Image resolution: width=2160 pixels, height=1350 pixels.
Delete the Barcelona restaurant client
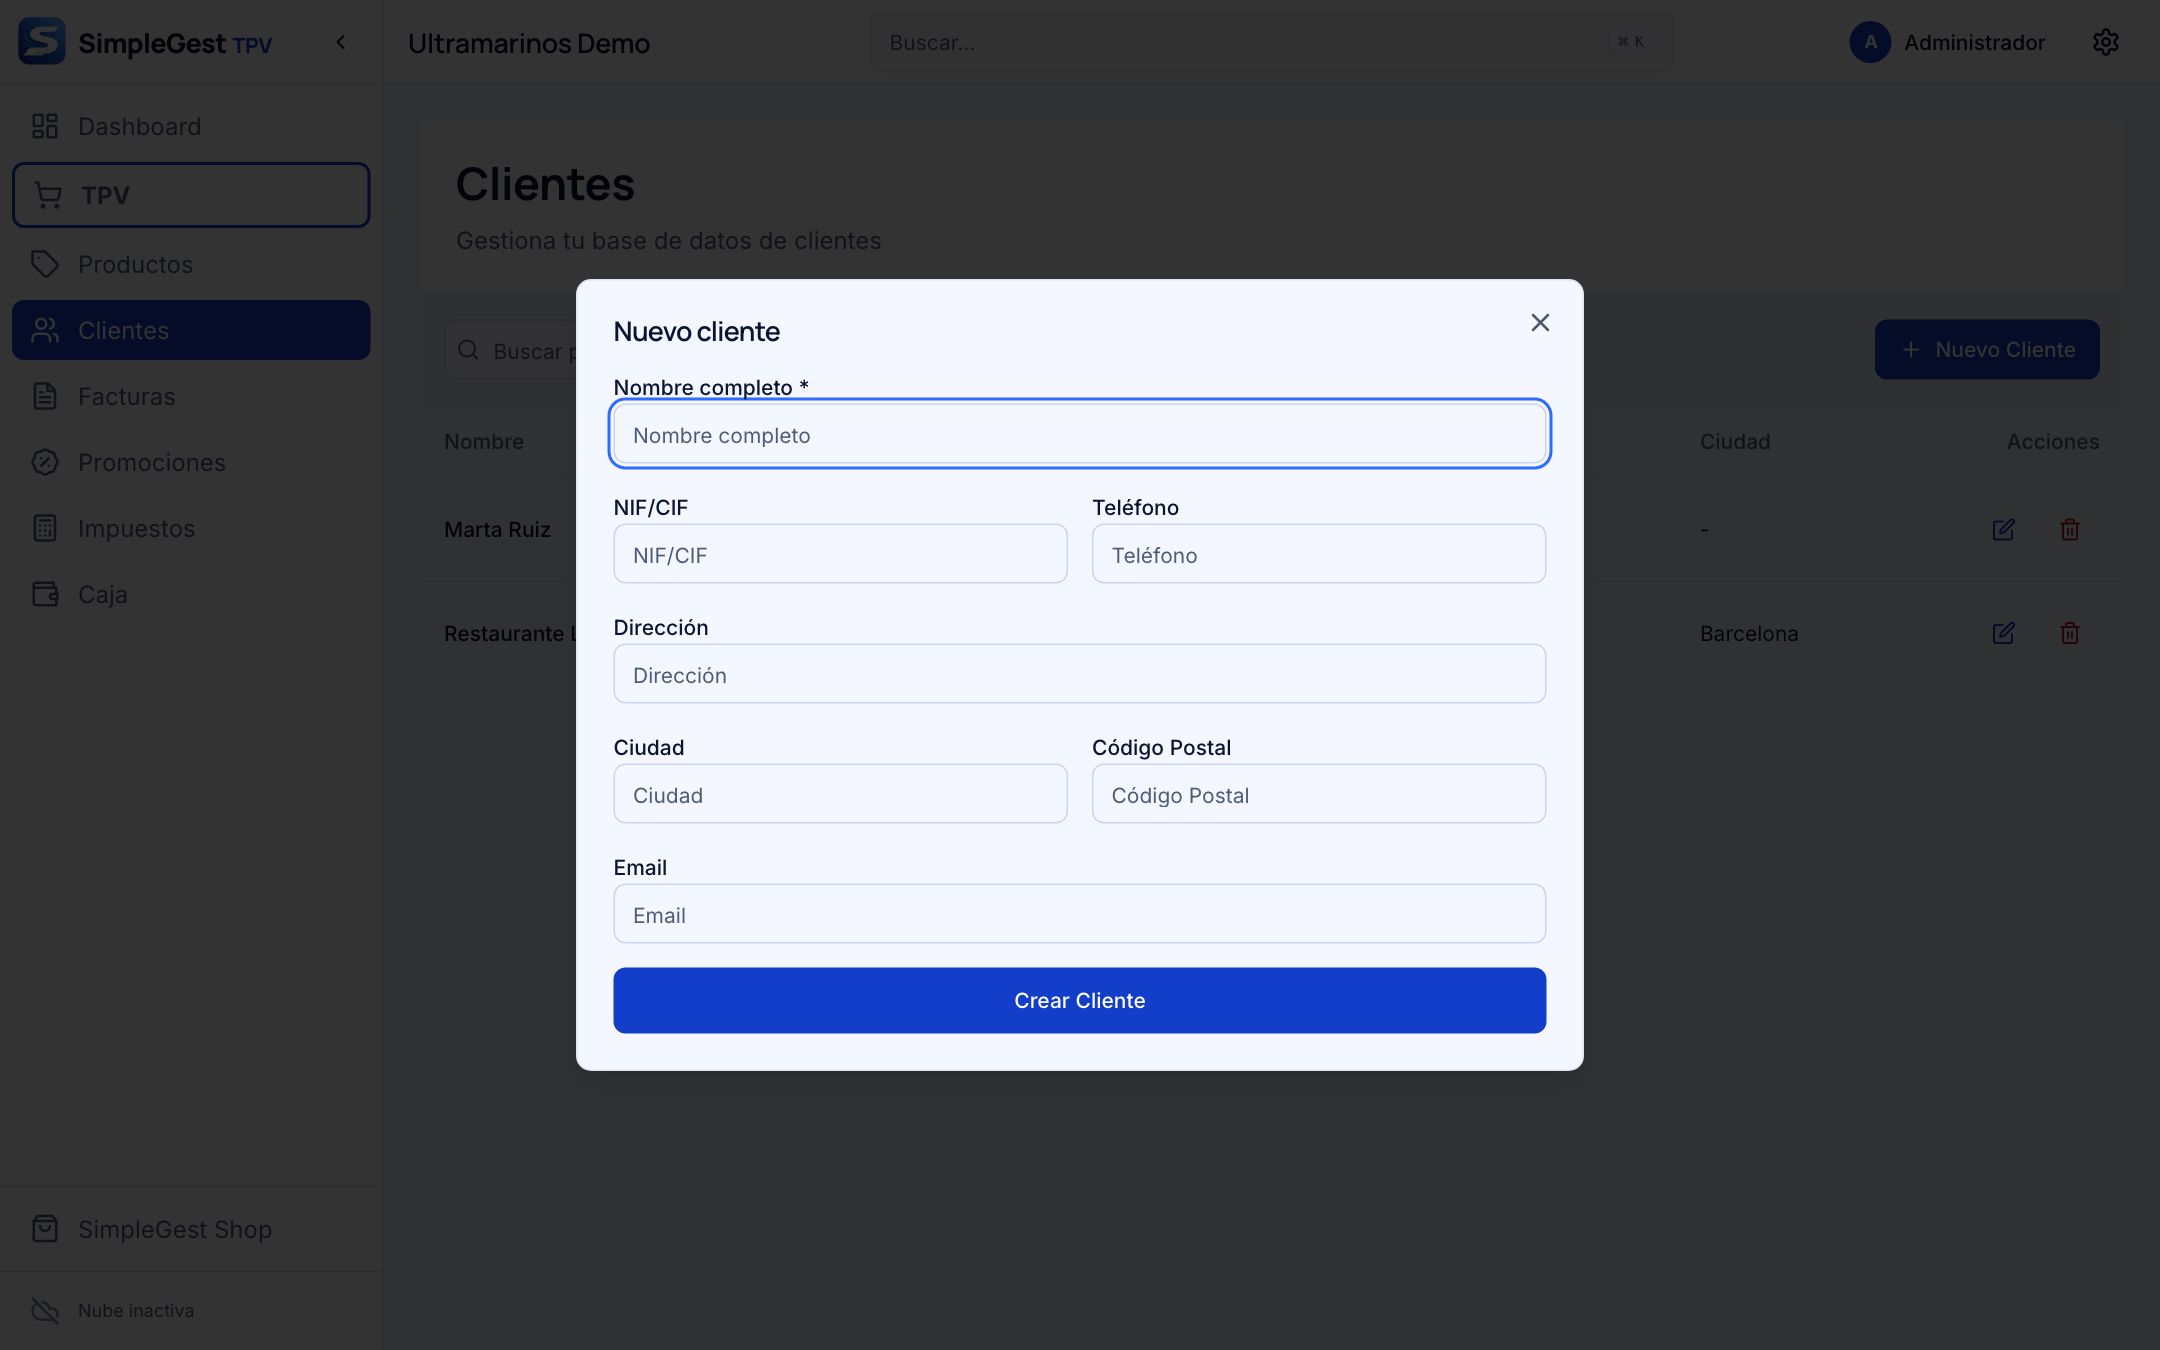pos(2070,633)
